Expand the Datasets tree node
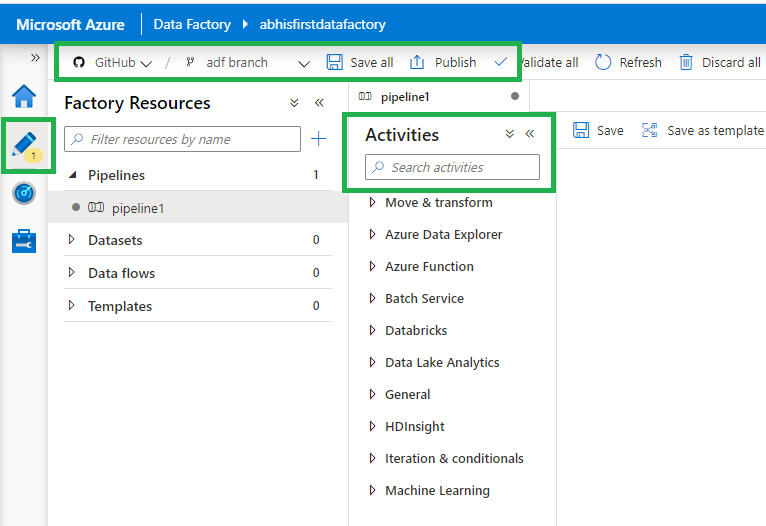The height and width of the screenshot is (526, 766). tap(114, 240)
